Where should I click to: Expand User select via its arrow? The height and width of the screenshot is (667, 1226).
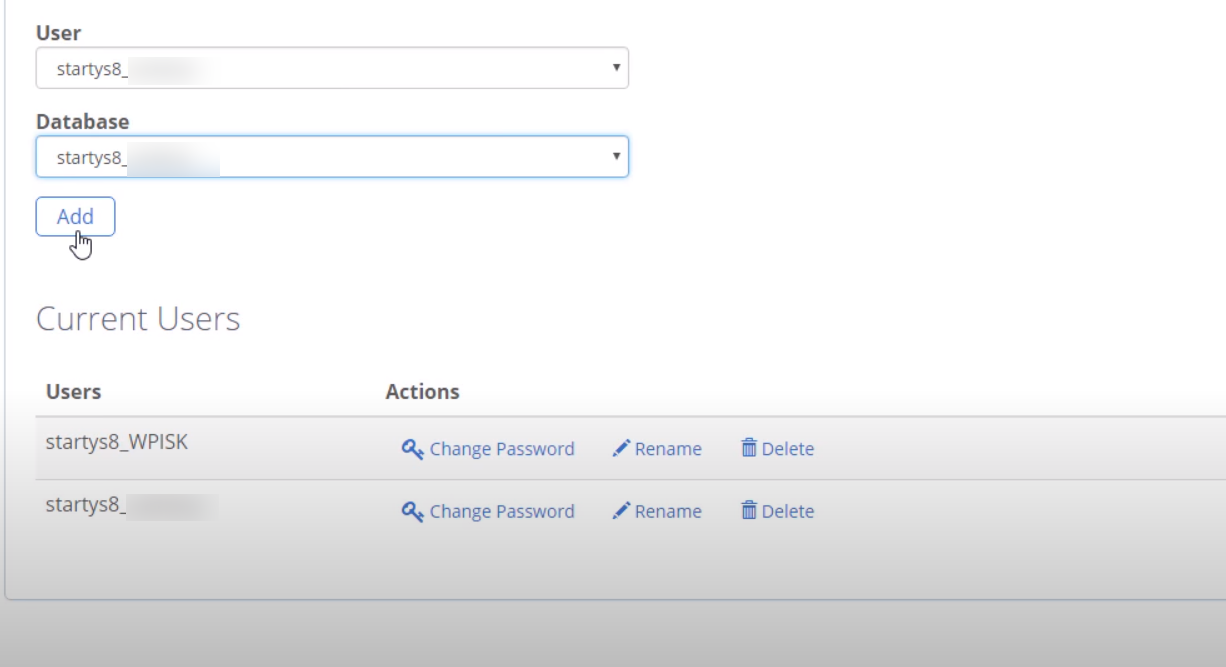coord(615,68)
